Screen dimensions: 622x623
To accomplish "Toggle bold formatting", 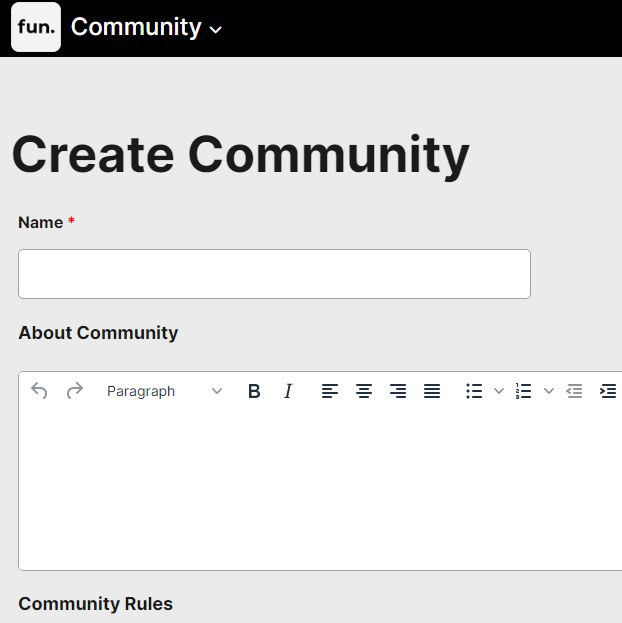I will [x=254, y=391].
